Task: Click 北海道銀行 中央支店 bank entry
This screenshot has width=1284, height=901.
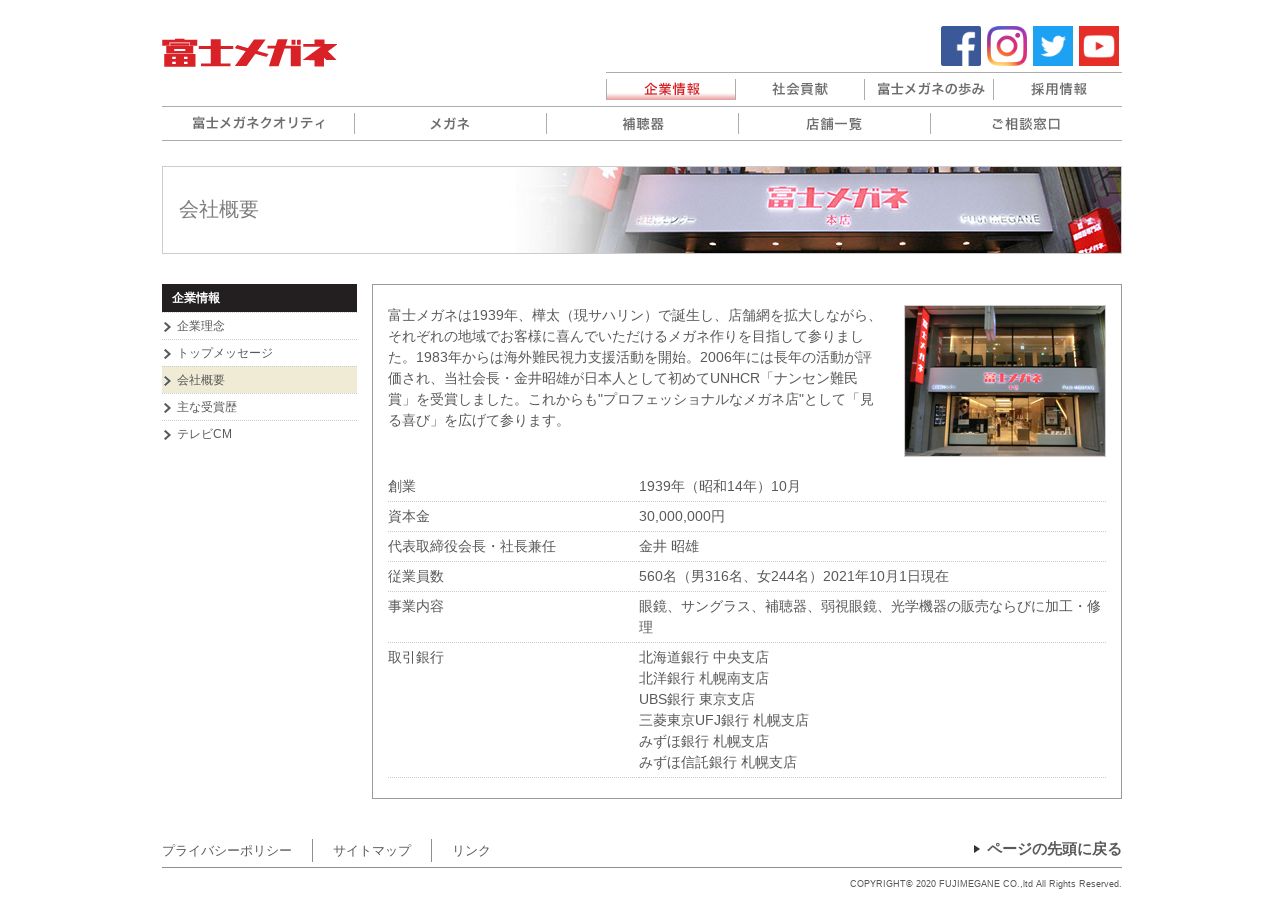Action: (704, 658)
